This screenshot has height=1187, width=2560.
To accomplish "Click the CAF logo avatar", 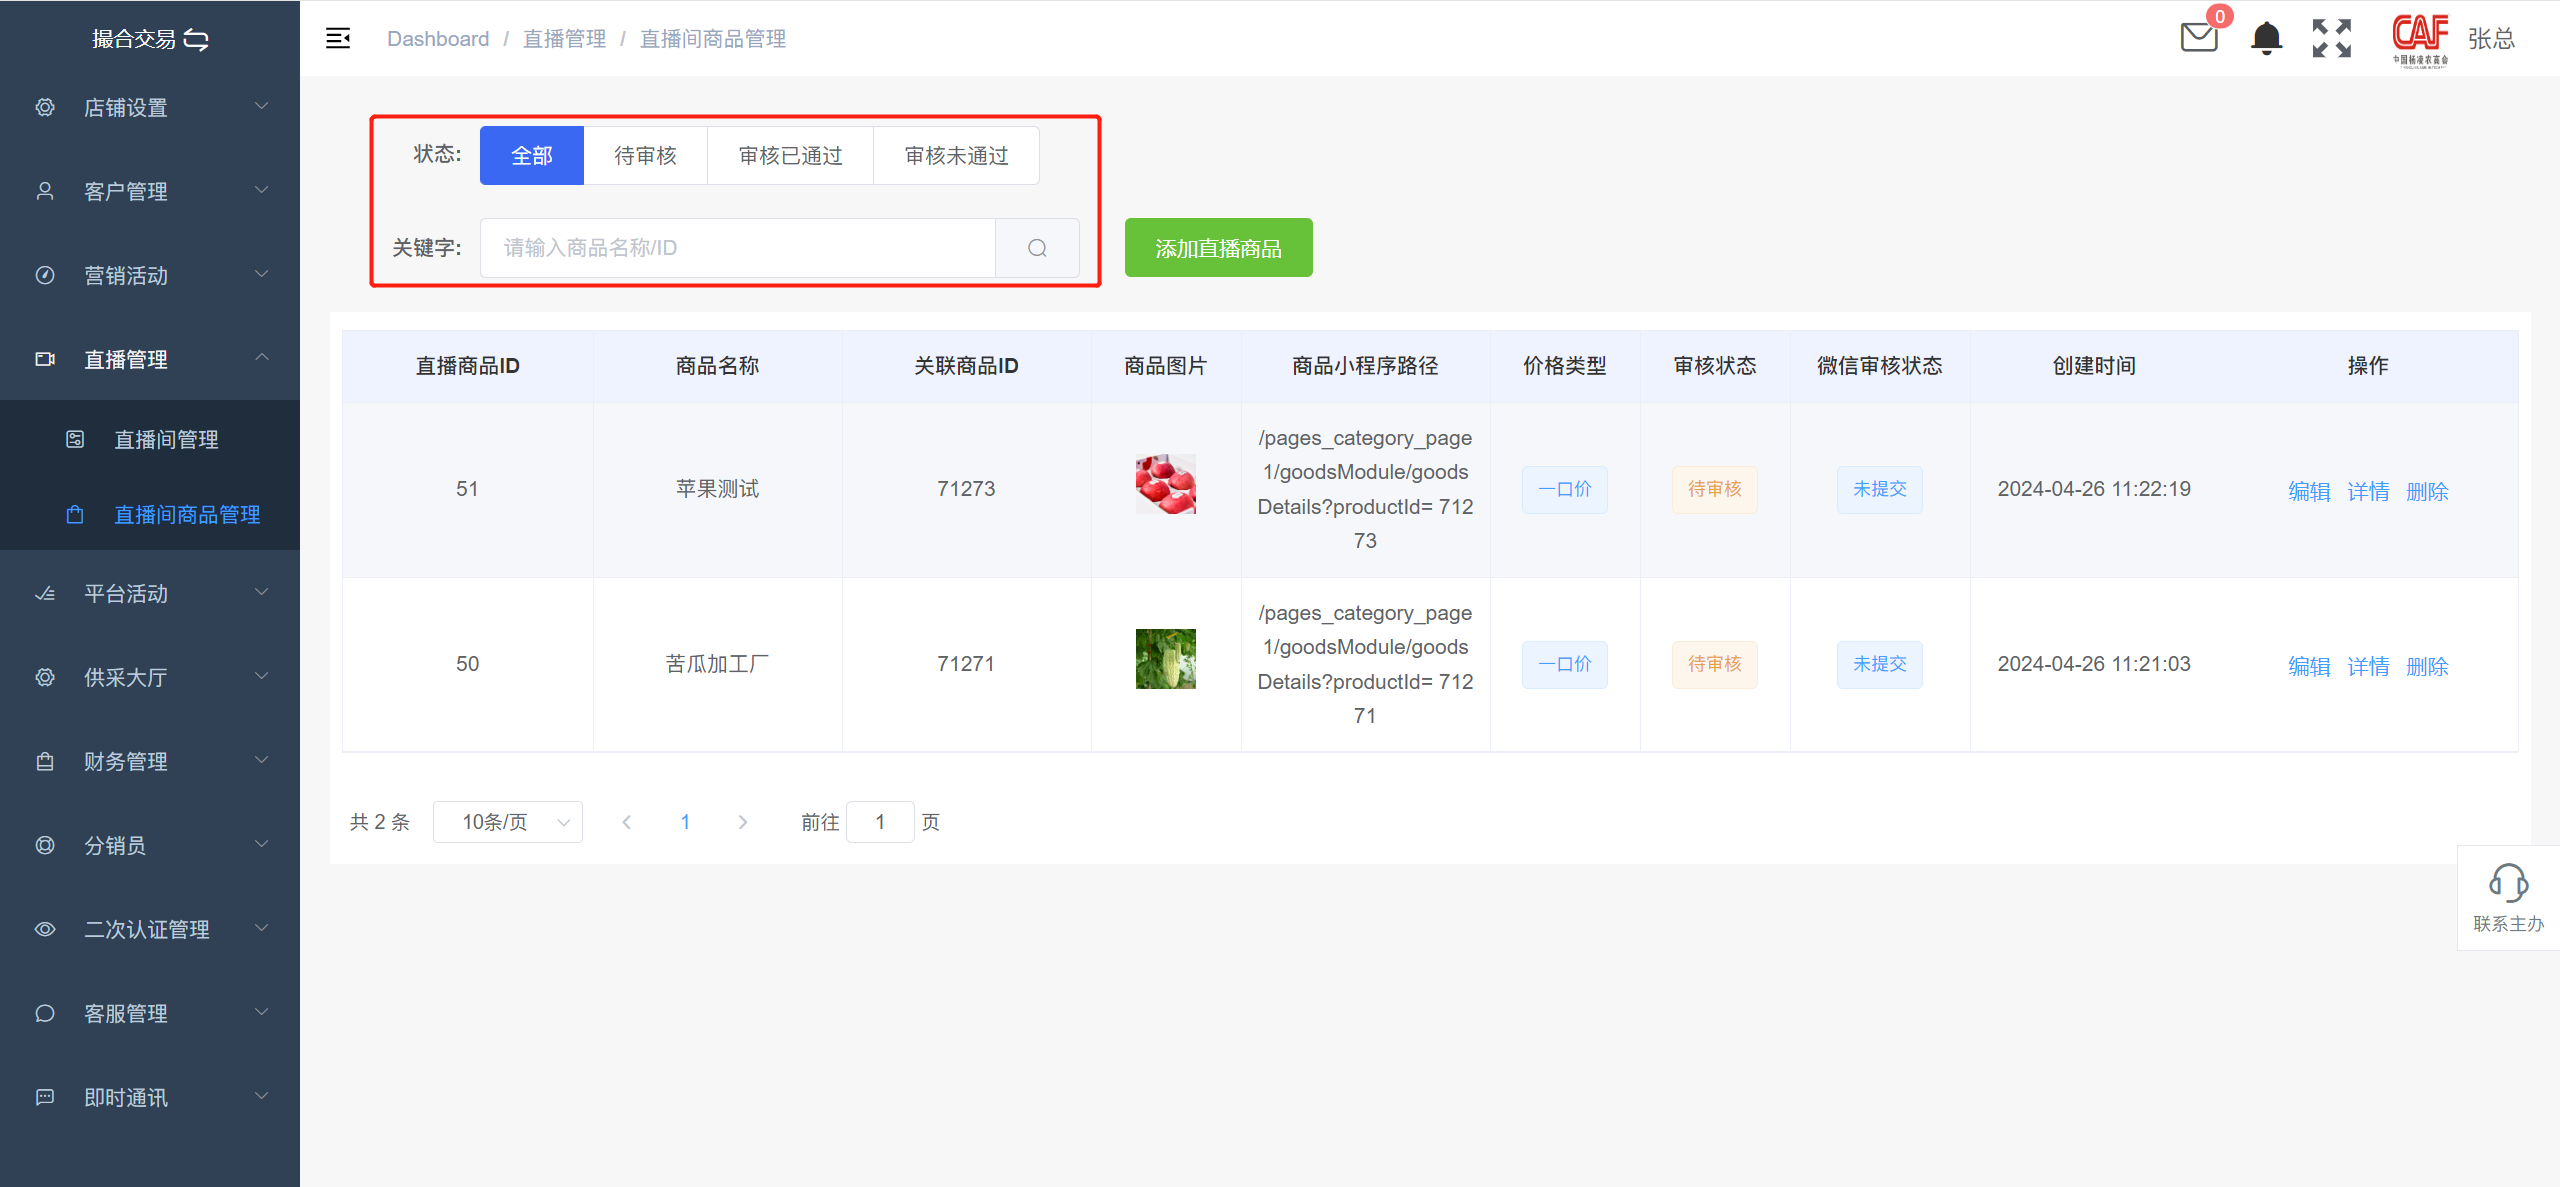I will [x=2420, y=38].
